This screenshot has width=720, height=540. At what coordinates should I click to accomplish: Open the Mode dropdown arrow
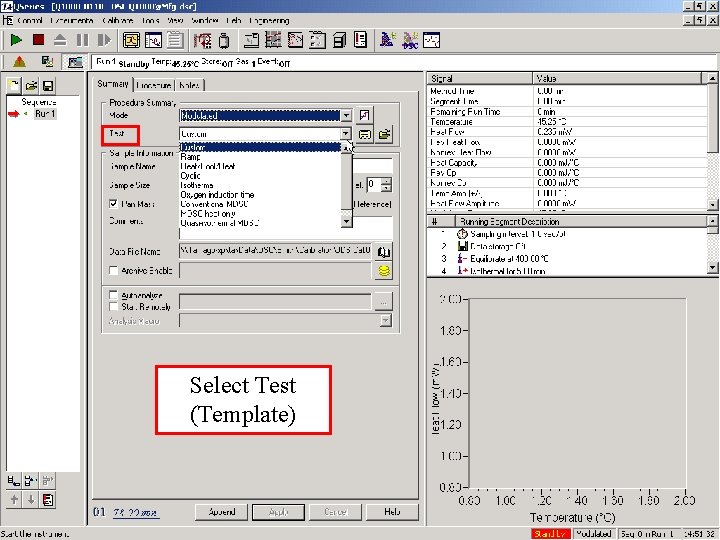(x=346, y=115)
